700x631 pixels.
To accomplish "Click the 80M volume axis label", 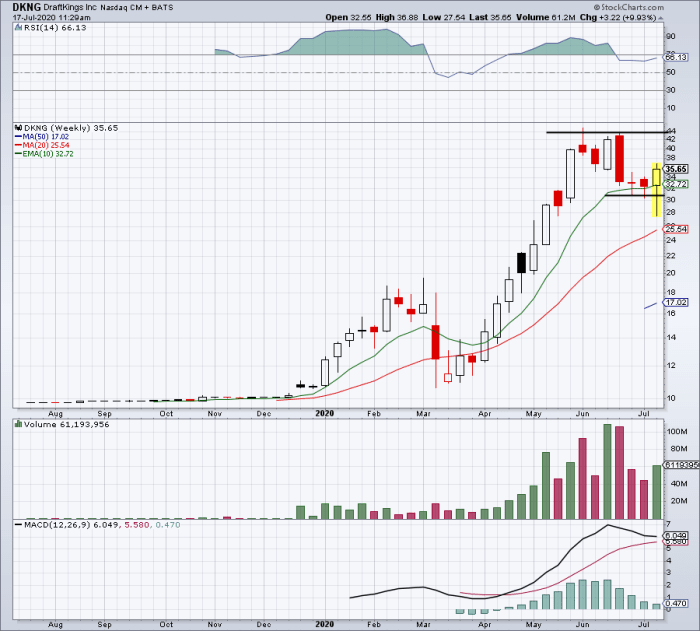I will (x=677, y=449).
